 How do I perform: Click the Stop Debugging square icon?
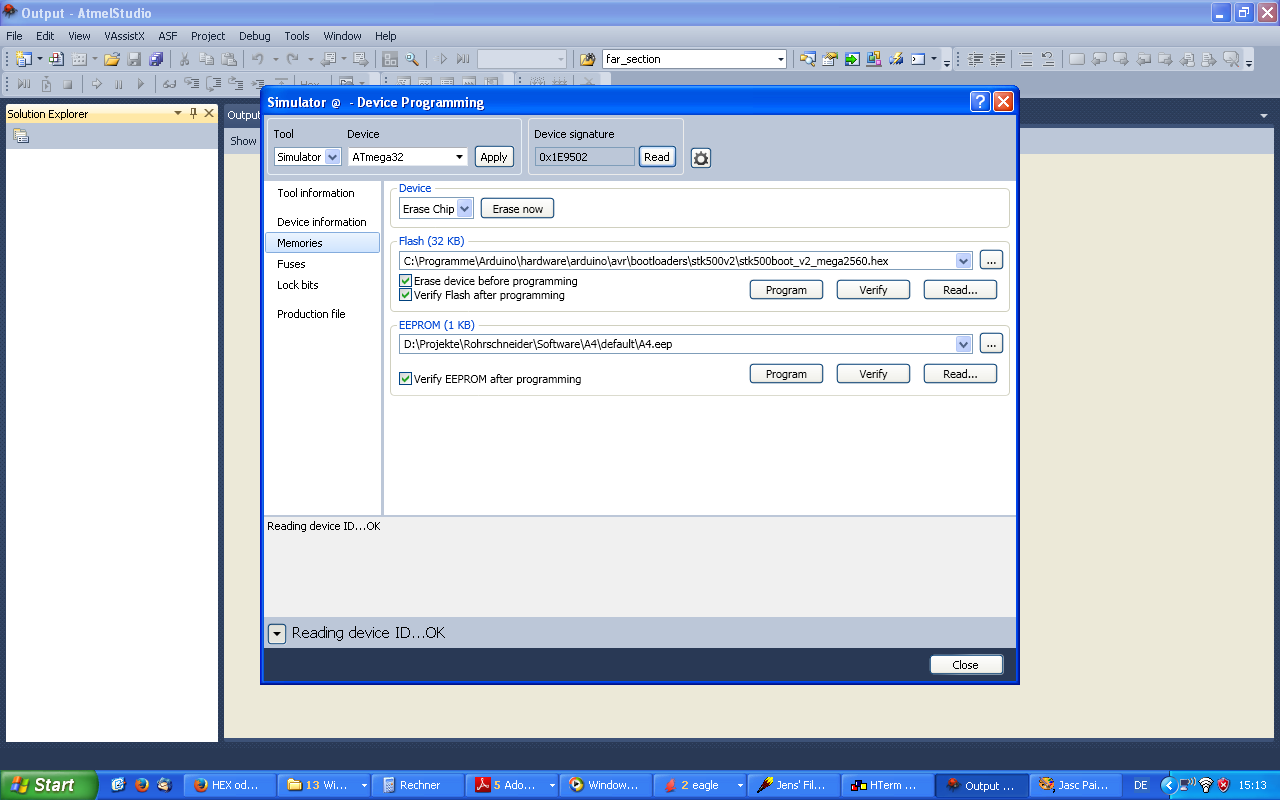[67, 84]
